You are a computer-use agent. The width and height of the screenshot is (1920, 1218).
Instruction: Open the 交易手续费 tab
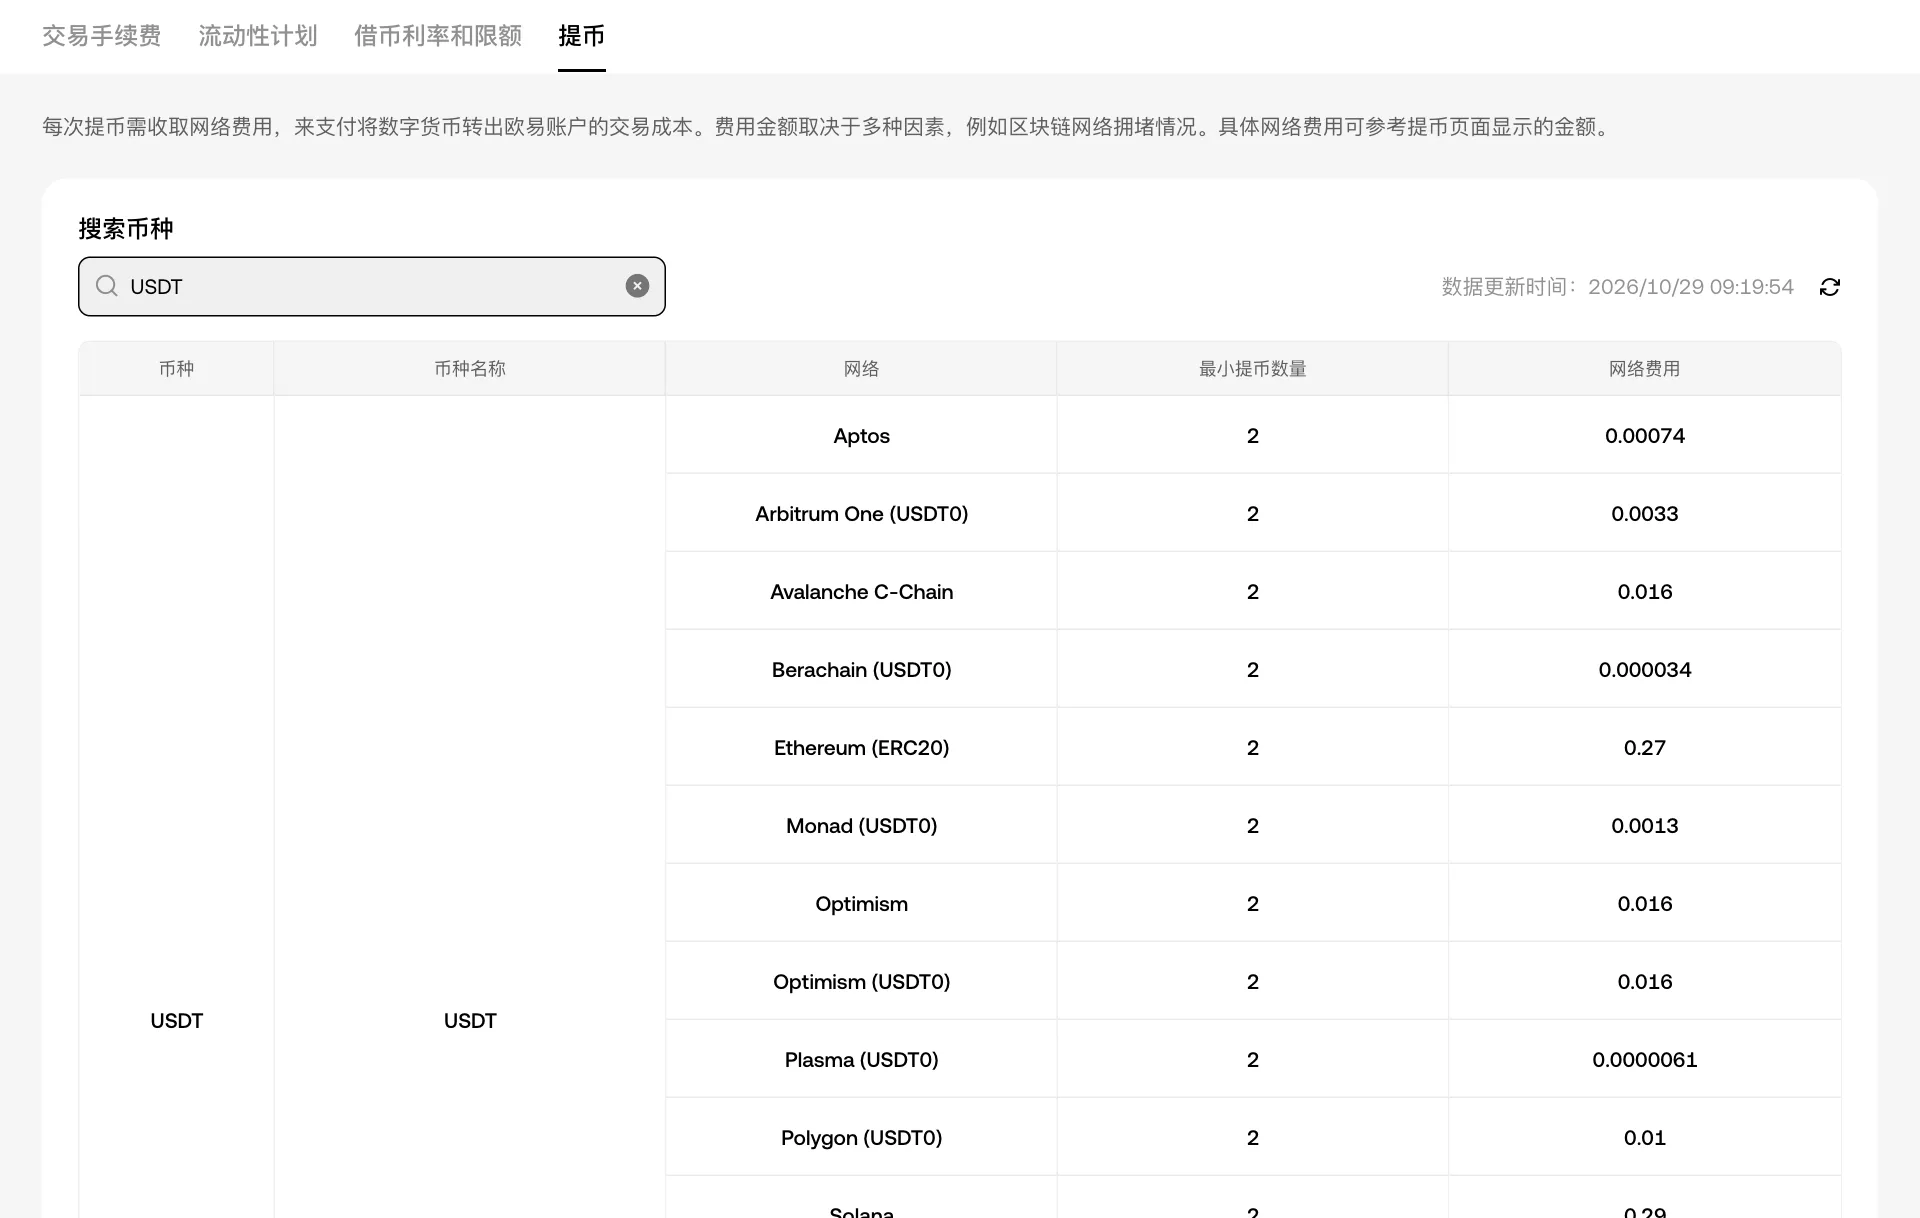coord(101,36)
